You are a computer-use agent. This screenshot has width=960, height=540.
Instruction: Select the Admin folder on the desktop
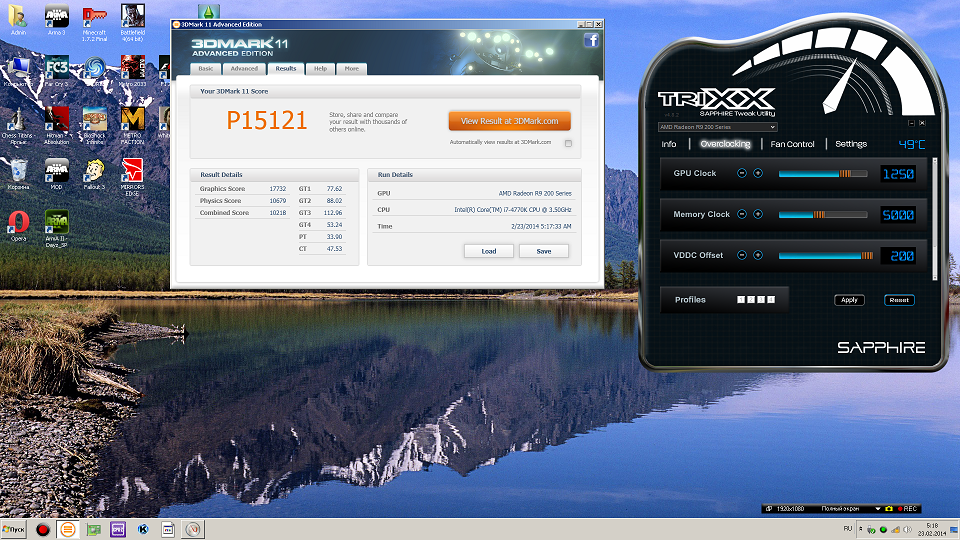(18, 20)
